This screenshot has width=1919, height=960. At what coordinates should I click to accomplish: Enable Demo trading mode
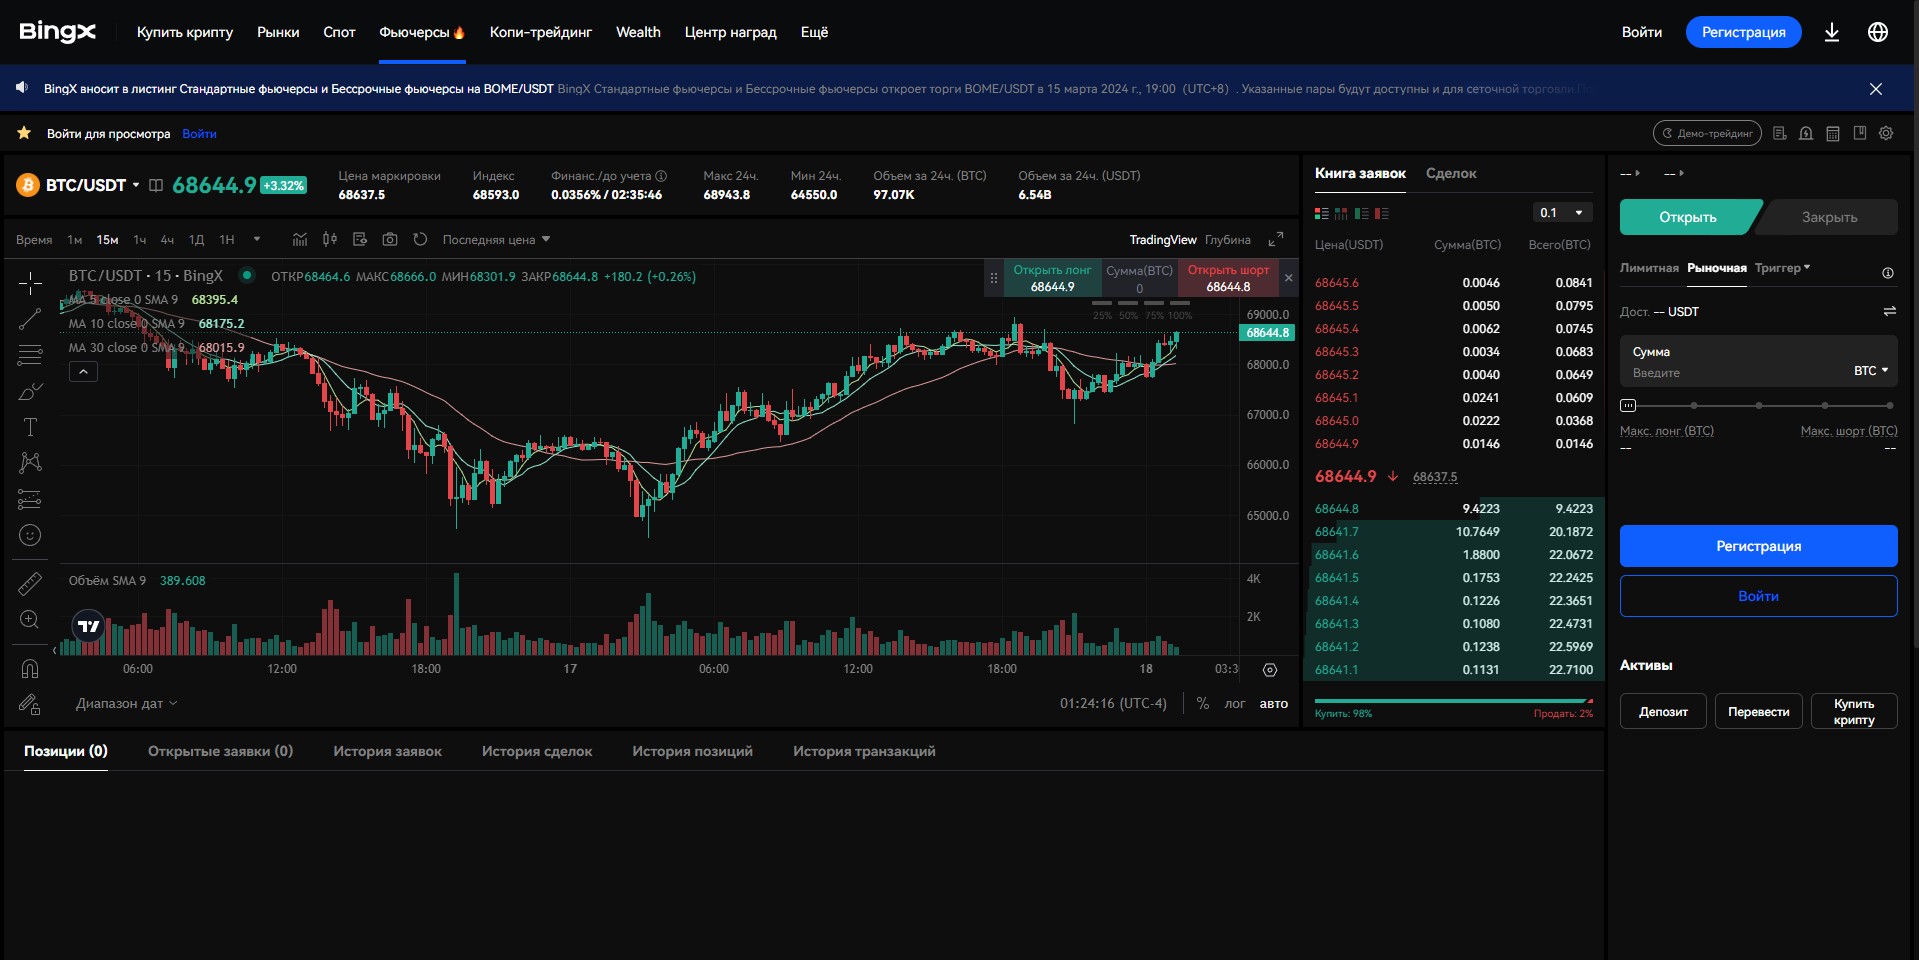coord(1708,133)
